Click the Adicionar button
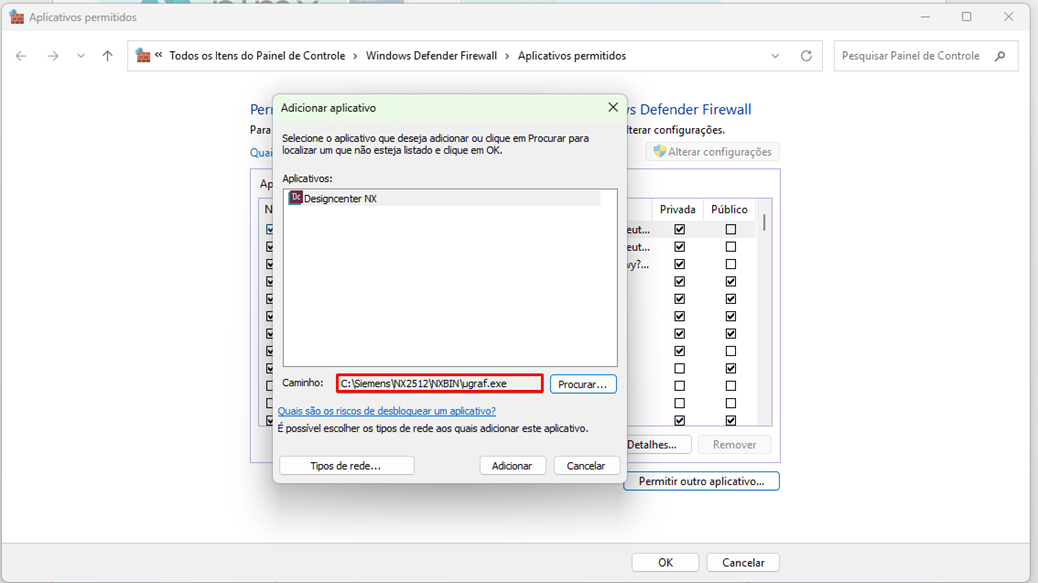1038x583 pixels. 512,466
